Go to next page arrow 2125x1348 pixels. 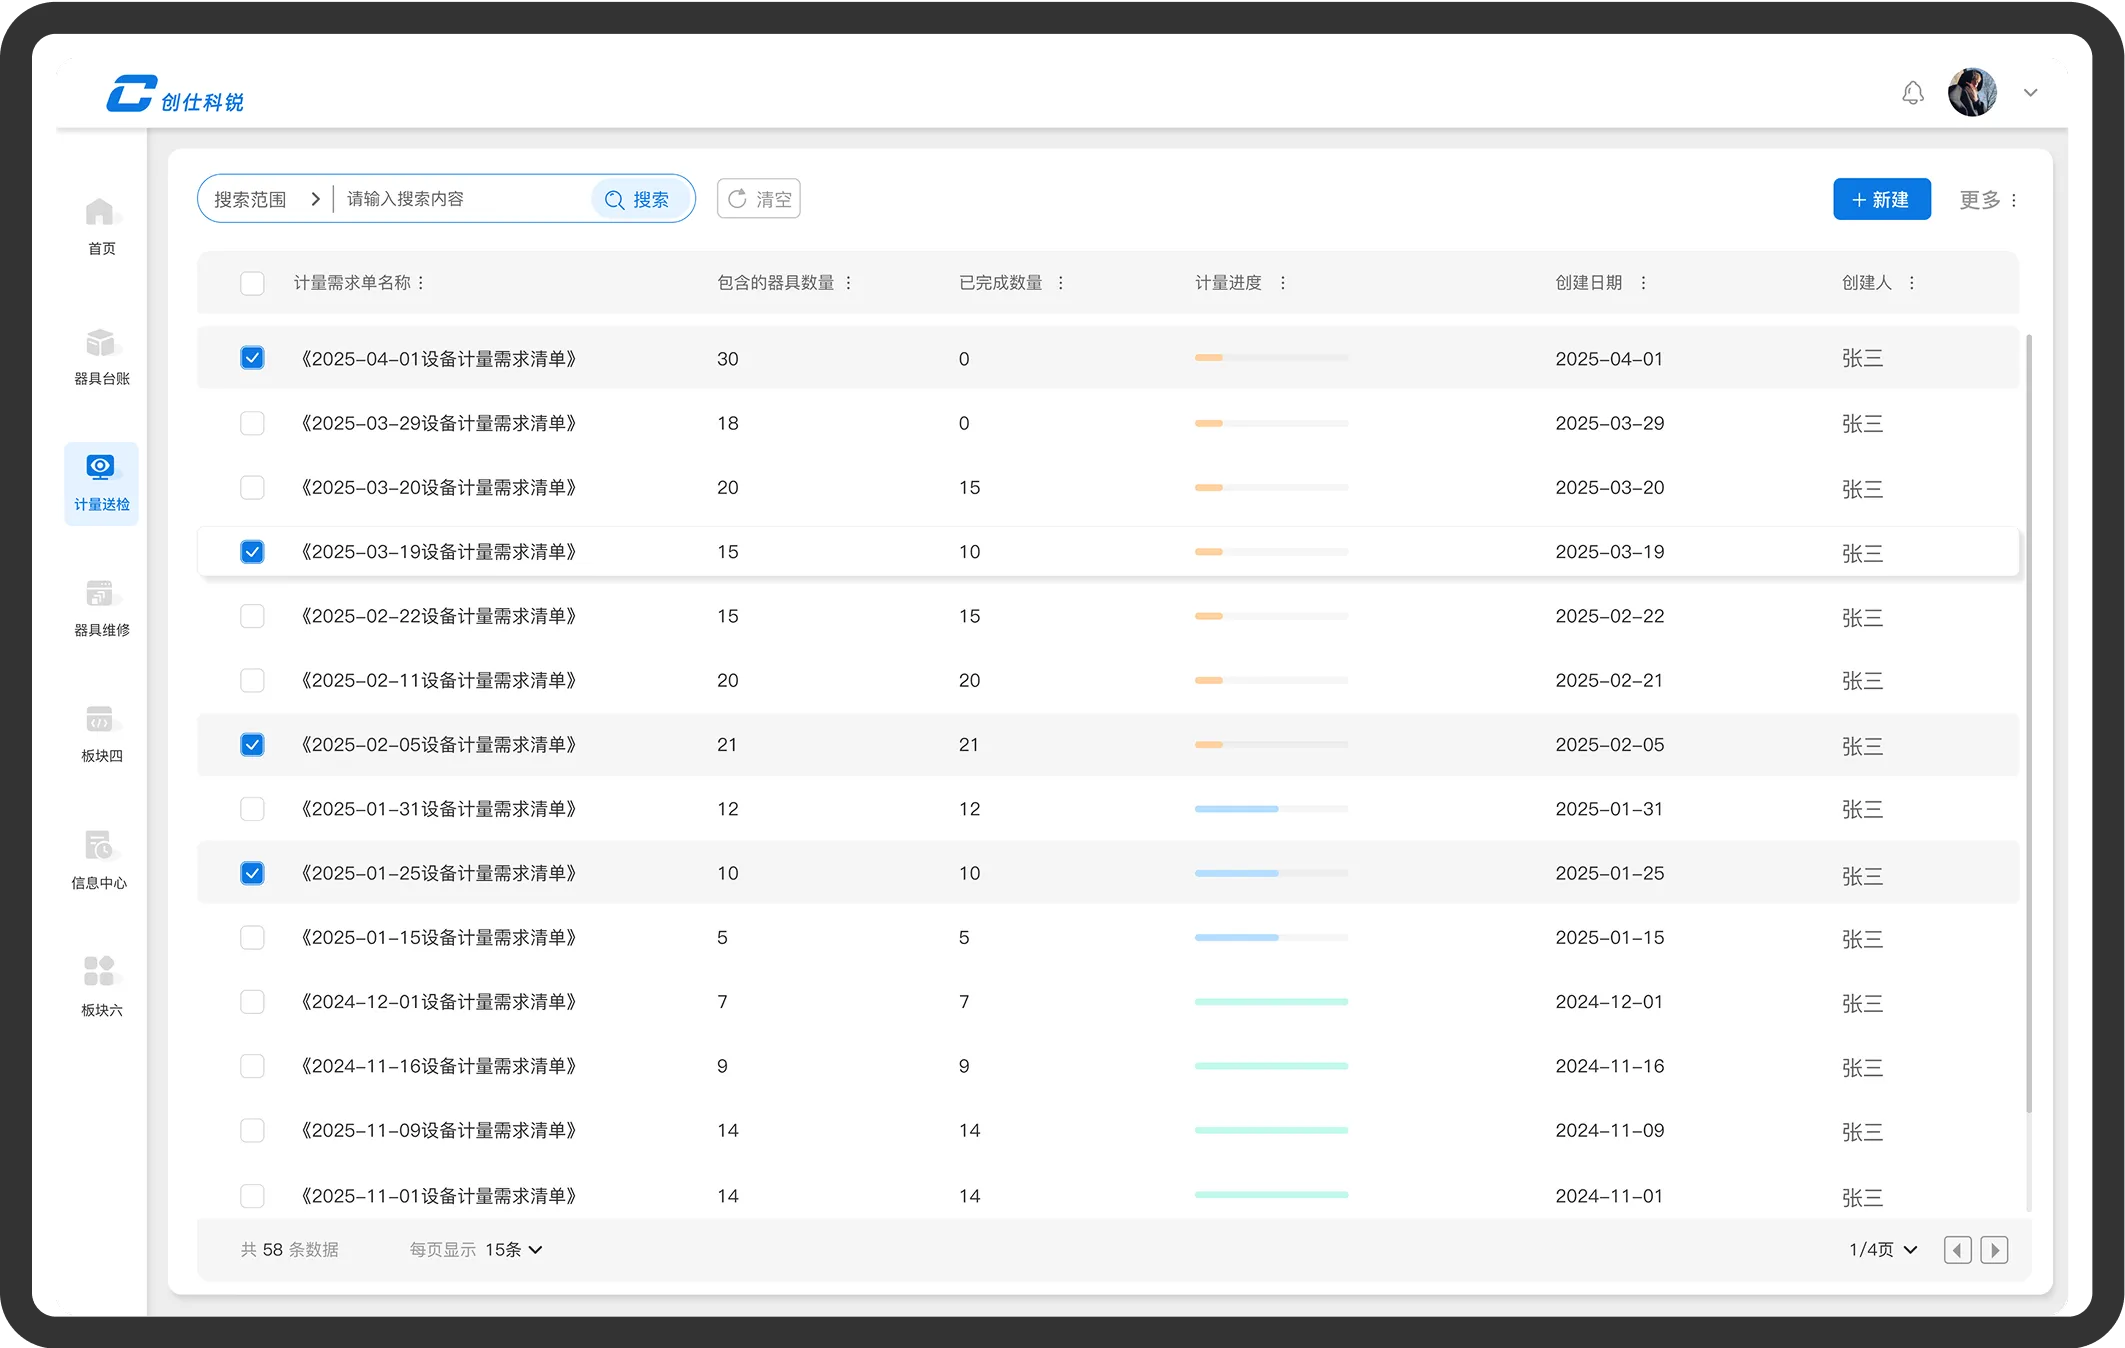point(1994,1250)
